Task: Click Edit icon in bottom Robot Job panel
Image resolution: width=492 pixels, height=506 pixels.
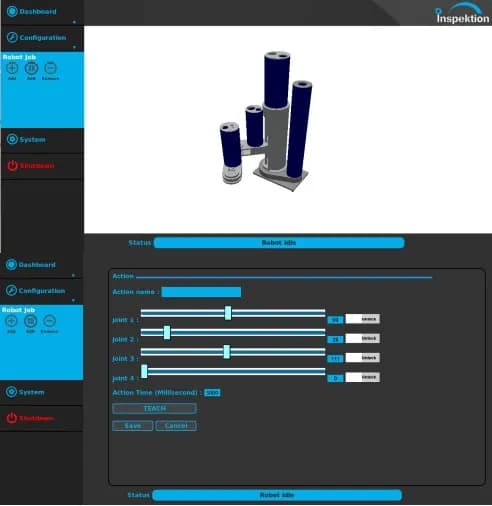Action: [30, 321]
